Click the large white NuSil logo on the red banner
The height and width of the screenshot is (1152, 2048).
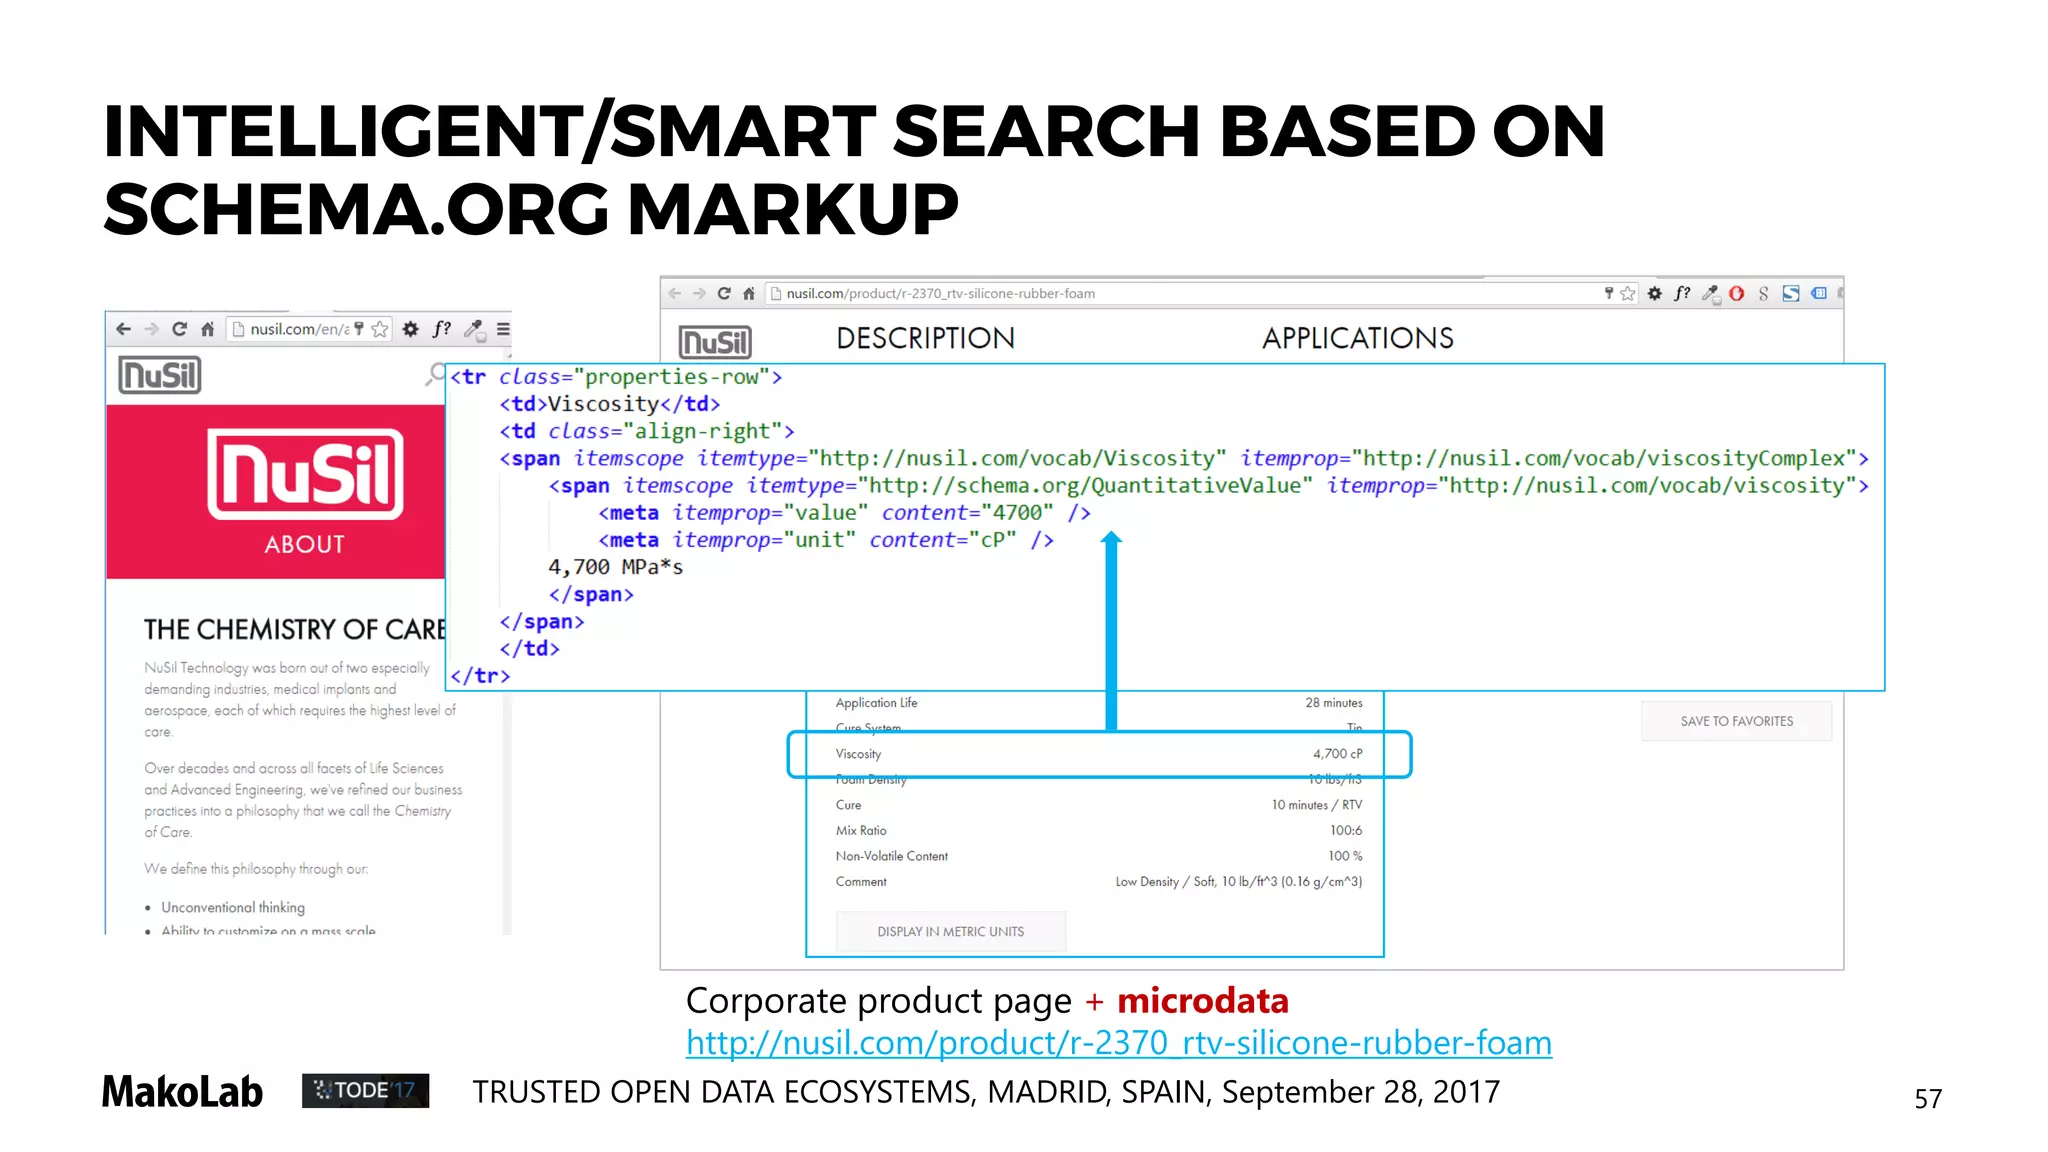point(306,474)
